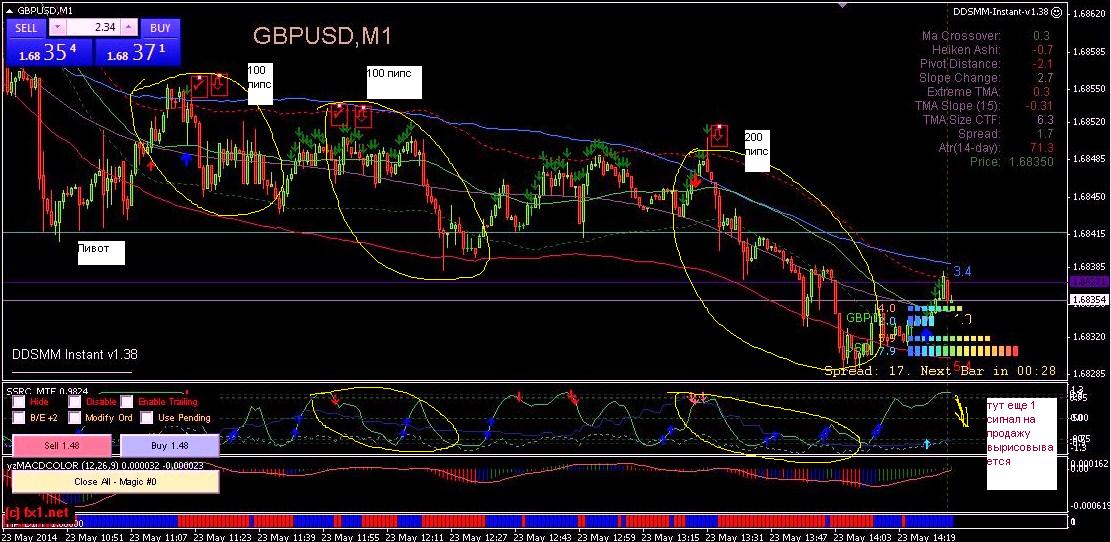Click the cyan up arrow in SSRC indicator window
The height and width of the screenshot is (542, 1111).
point(926,444)
